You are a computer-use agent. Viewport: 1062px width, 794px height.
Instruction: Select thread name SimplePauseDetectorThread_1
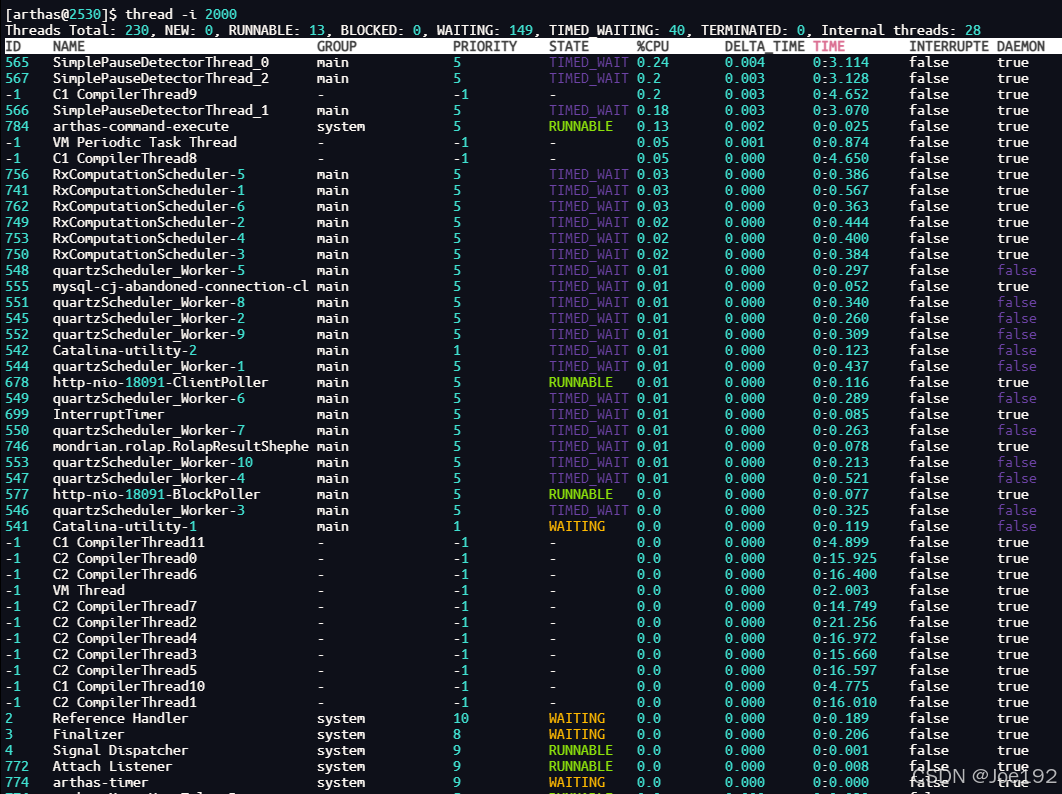pos(161,110)
